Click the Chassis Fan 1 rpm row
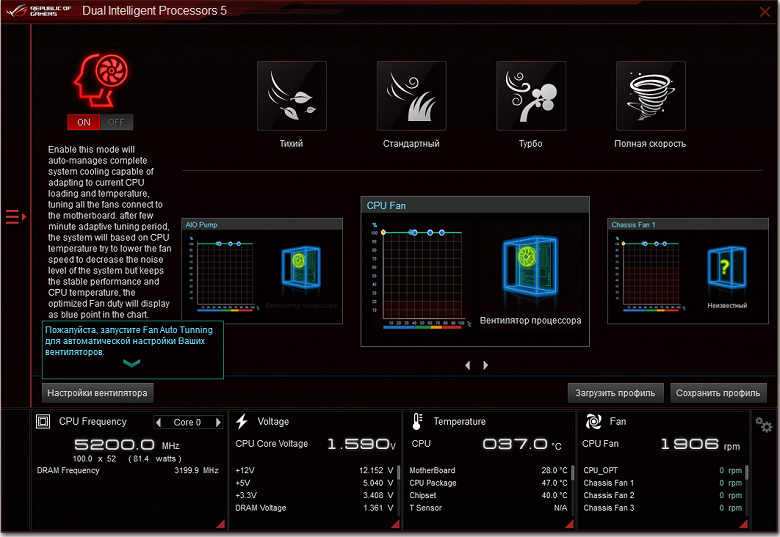The width and height of the screenshot is (780, 537). coord(663,483)
